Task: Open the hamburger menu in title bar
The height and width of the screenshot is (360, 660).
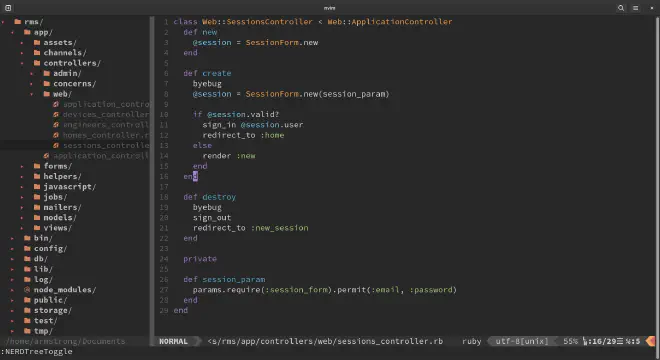Action: tap(636, 8)
